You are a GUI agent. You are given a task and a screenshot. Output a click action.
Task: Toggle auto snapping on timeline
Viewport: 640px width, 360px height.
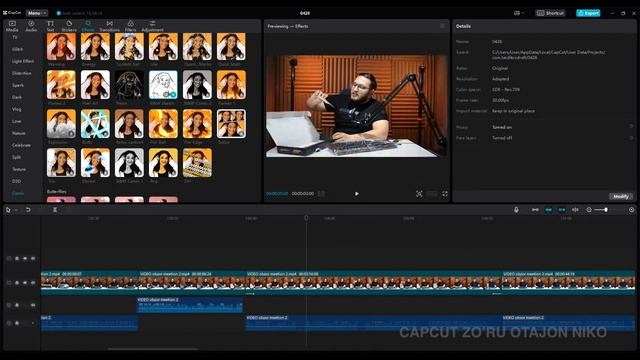pyautogui.click(x=549, y=210)
